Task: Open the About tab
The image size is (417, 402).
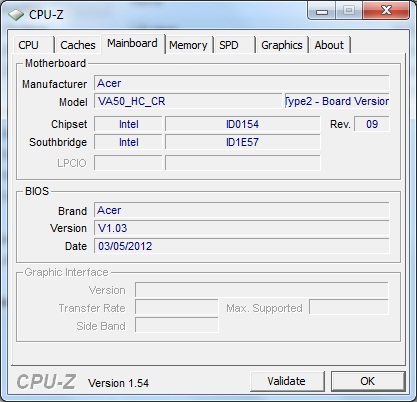Action: 329,45
